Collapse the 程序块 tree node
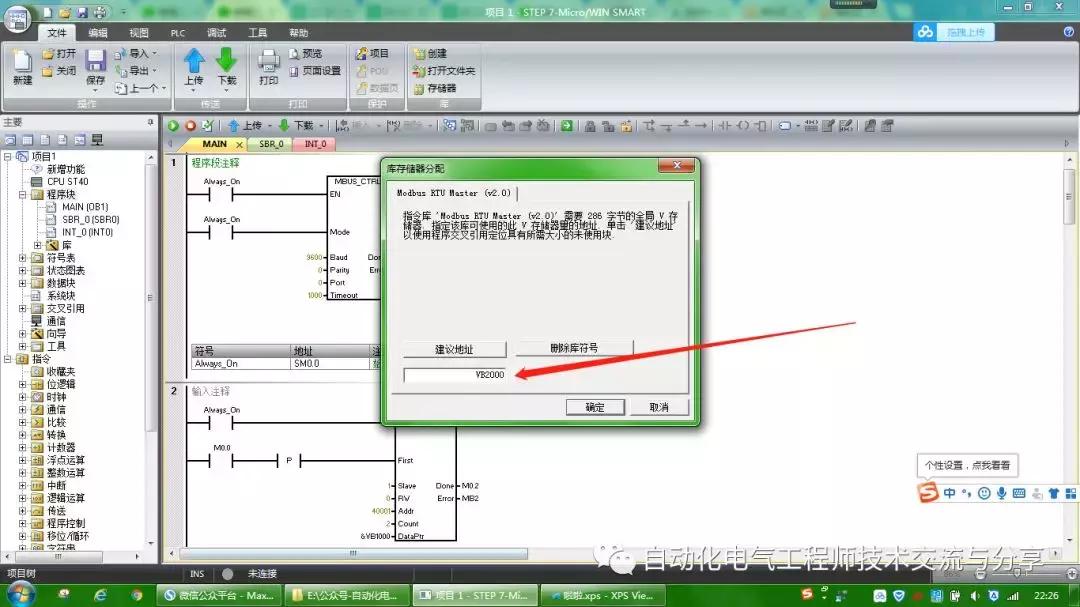Image resolution: width=1080 pixels, height=607 pixels. 23,195
